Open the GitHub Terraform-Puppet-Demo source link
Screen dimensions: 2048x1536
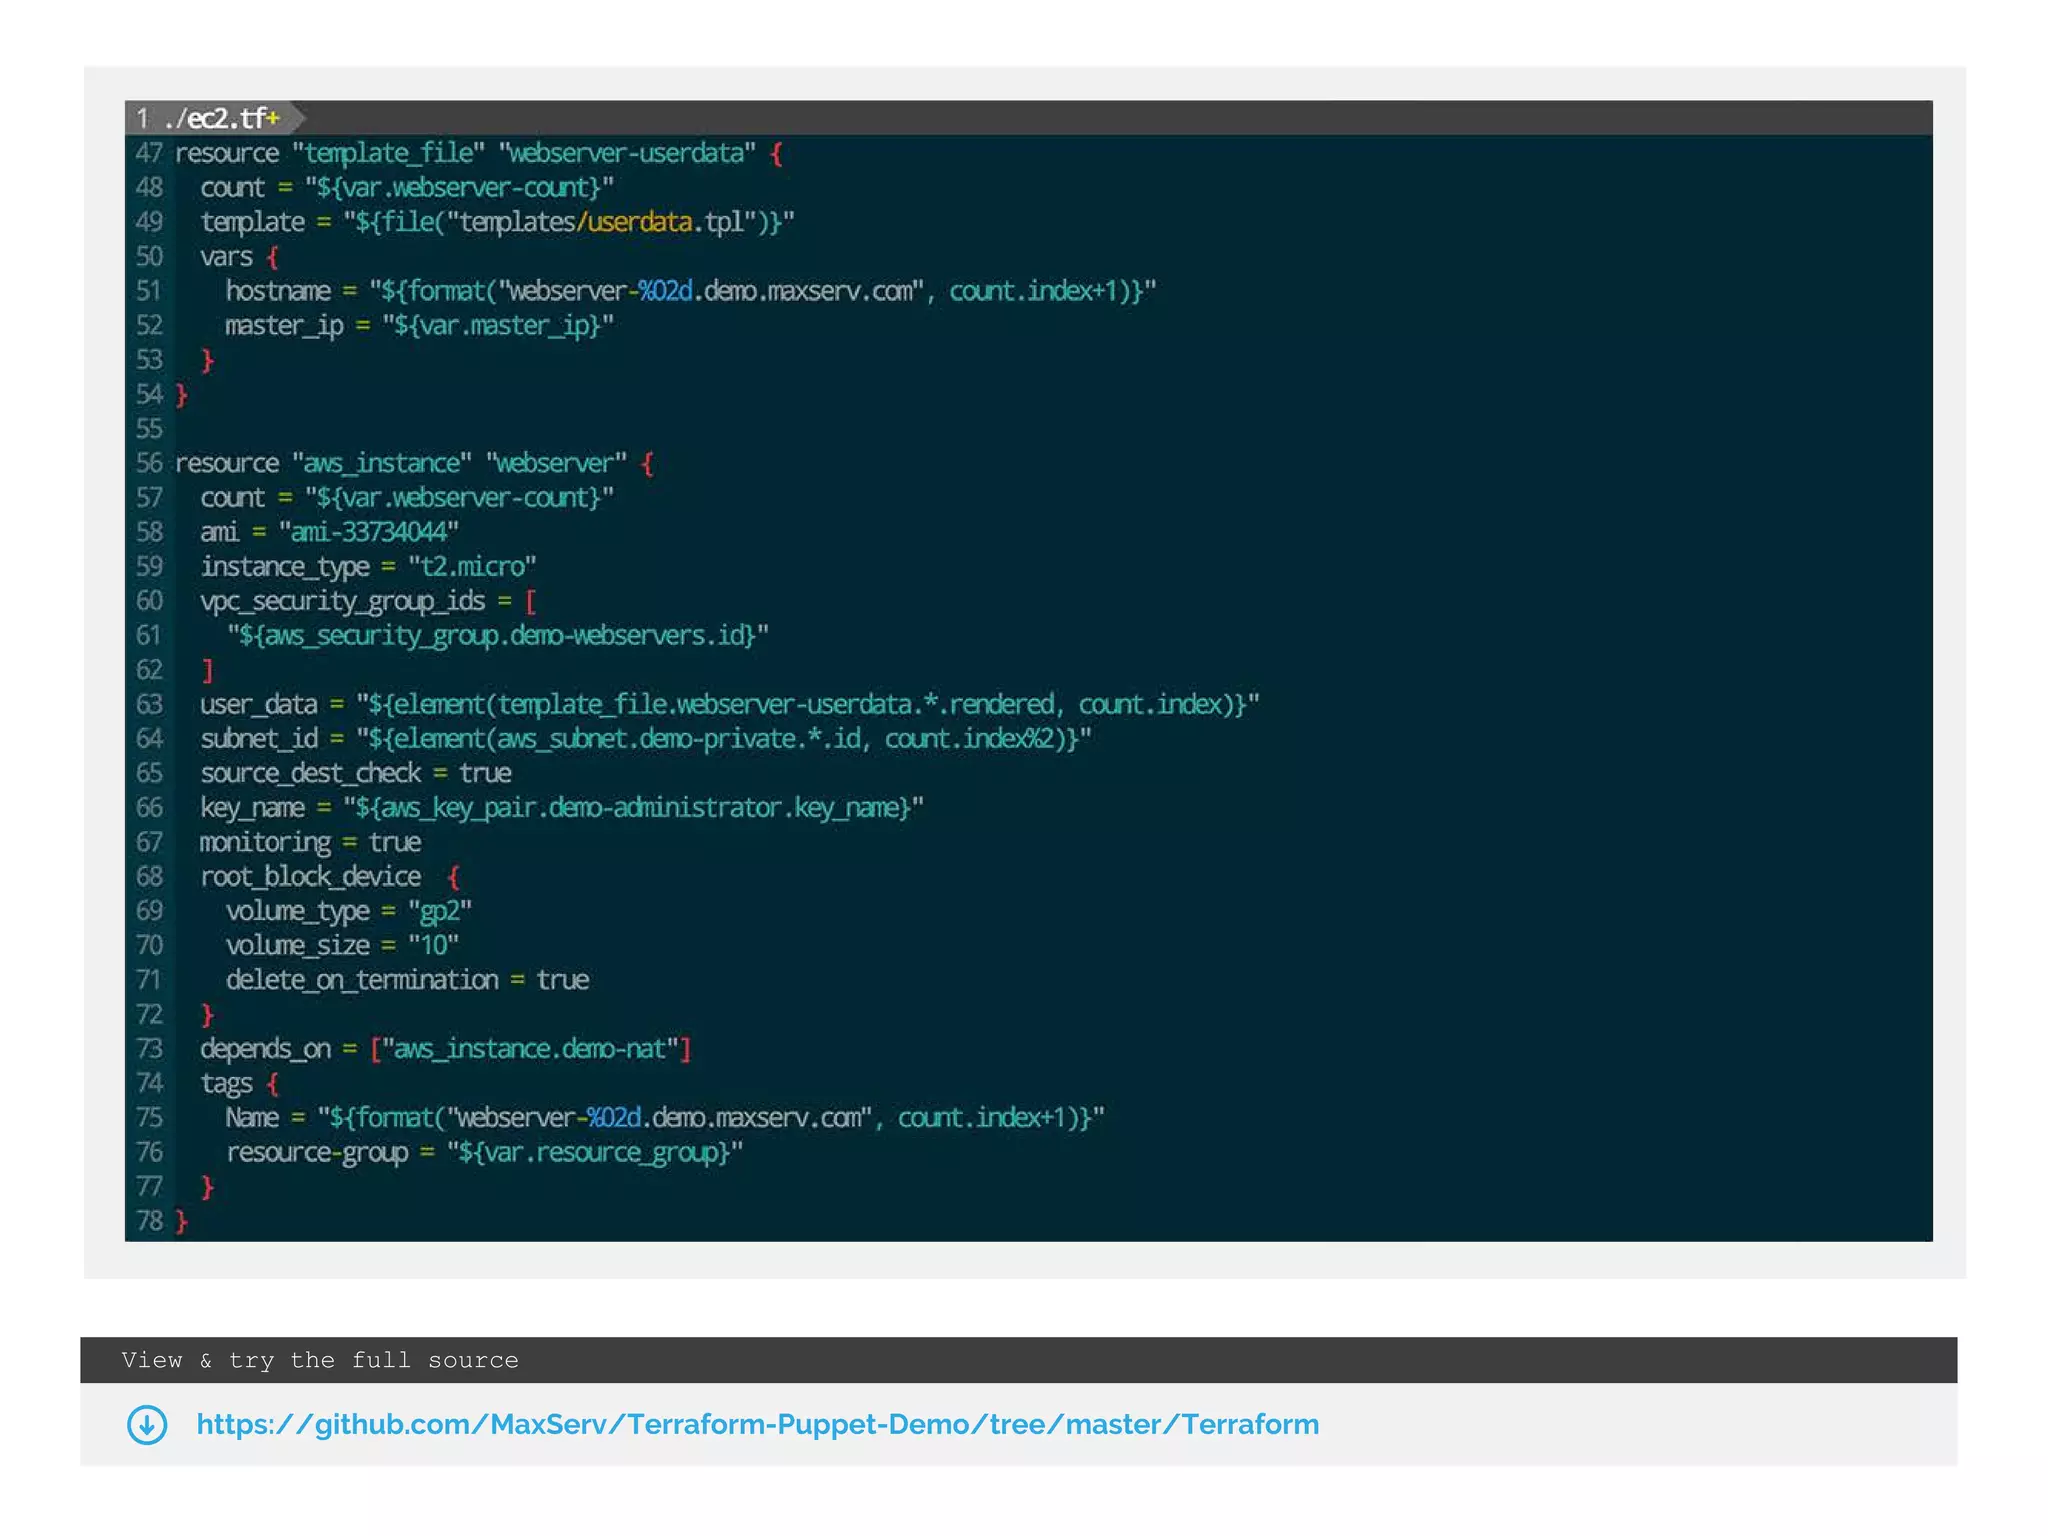pos(757,1424)
